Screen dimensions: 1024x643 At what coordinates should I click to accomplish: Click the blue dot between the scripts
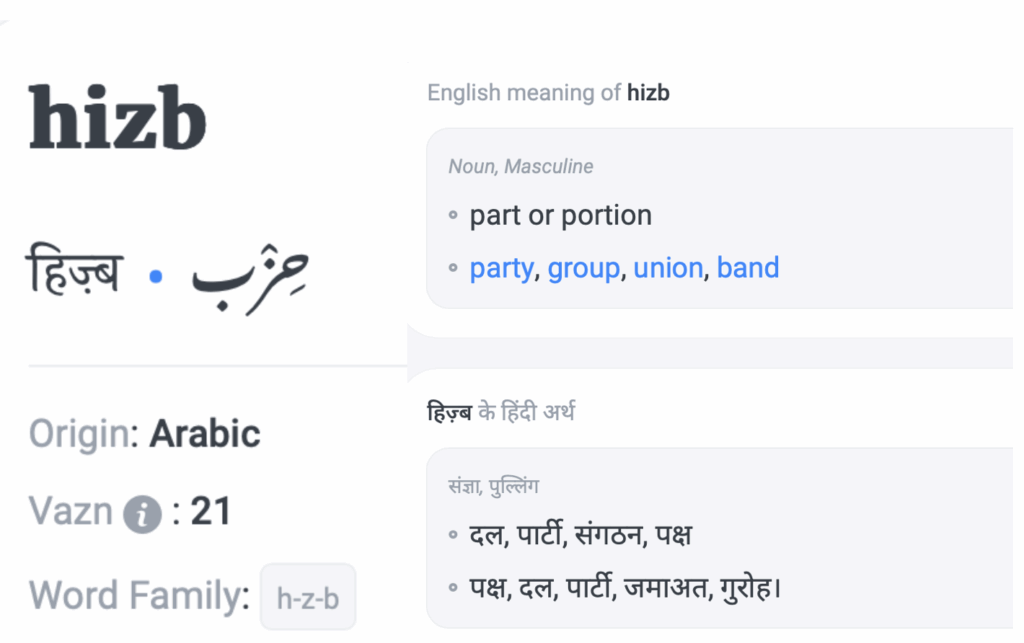coord(155,277)
